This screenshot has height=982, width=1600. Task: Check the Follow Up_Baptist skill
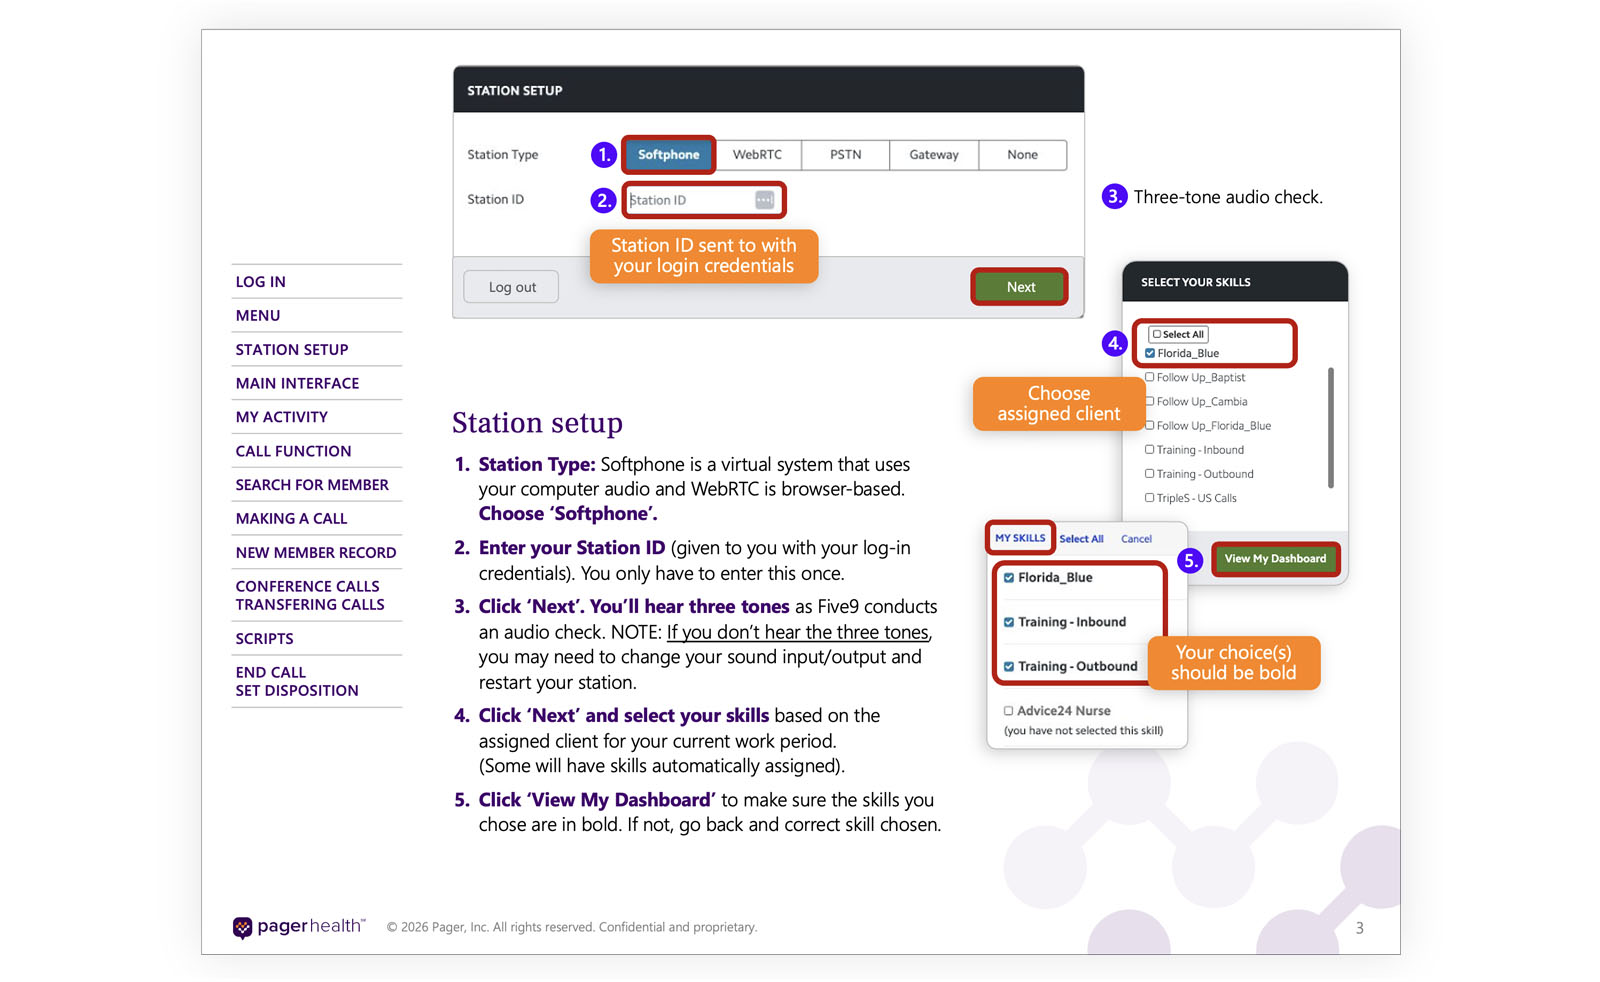click(x=1150, y=377)
